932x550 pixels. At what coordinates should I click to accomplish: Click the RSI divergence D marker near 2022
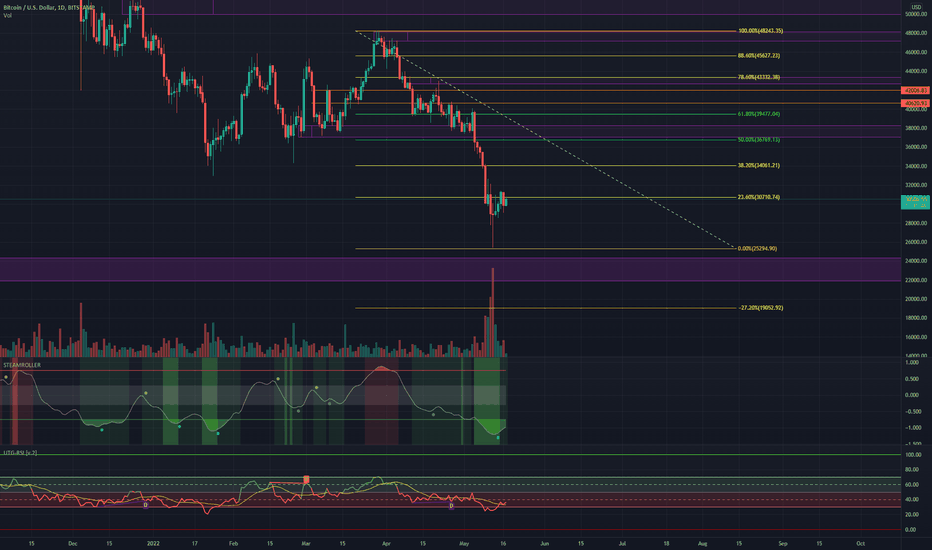tap(145, 505)
